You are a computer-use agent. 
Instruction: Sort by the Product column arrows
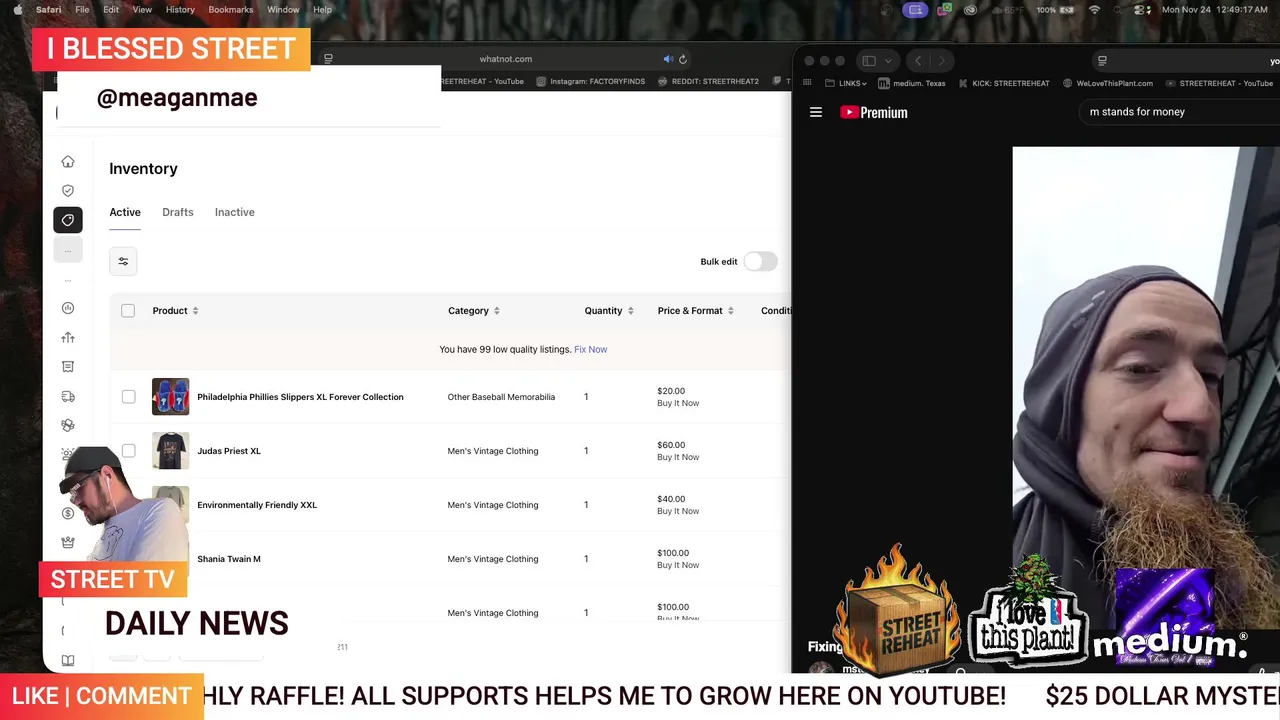click(195, 311)
